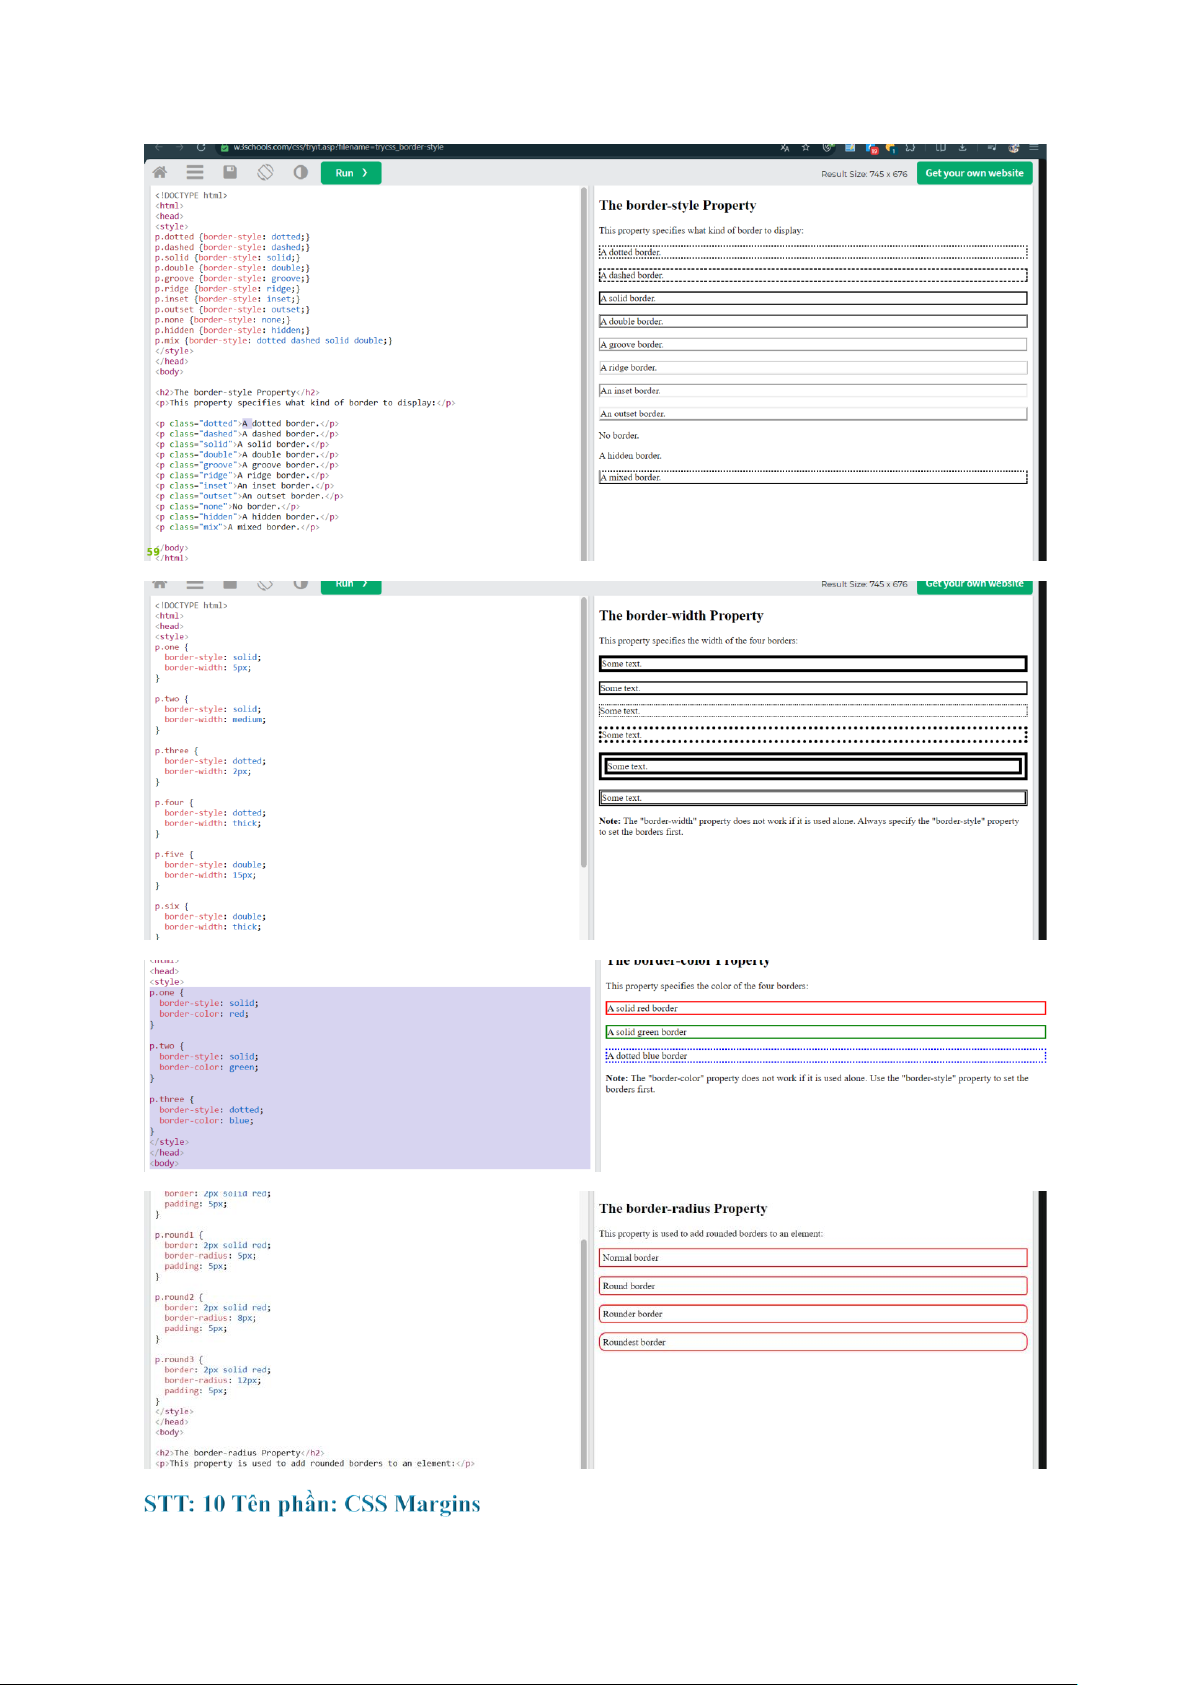
Task: Click the green Run button above border-style code
Action: (351, 173)
